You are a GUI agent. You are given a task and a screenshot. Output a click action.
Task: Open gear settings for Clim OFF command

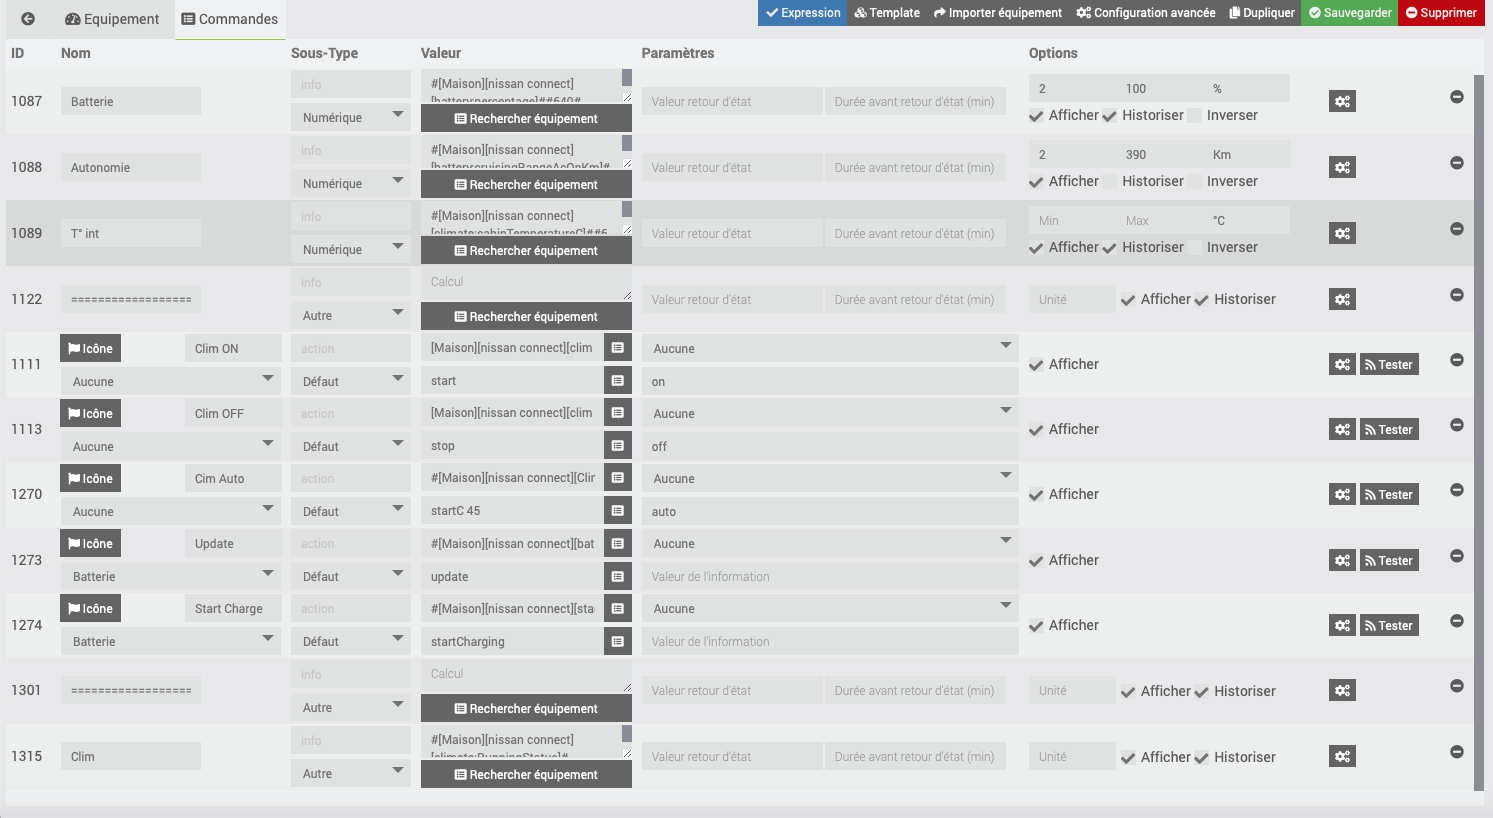click(1342, 430)
